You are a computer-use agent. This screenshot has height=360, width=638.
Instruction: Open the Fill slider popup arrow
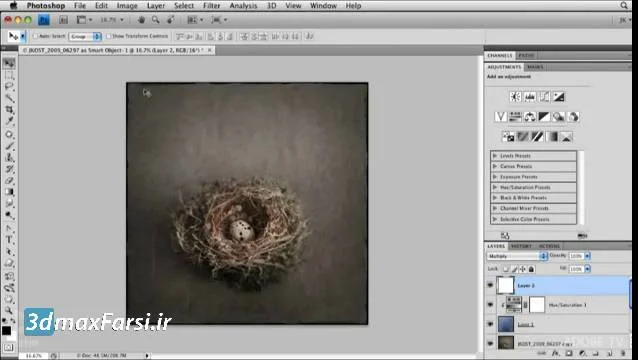click(587, 269)
